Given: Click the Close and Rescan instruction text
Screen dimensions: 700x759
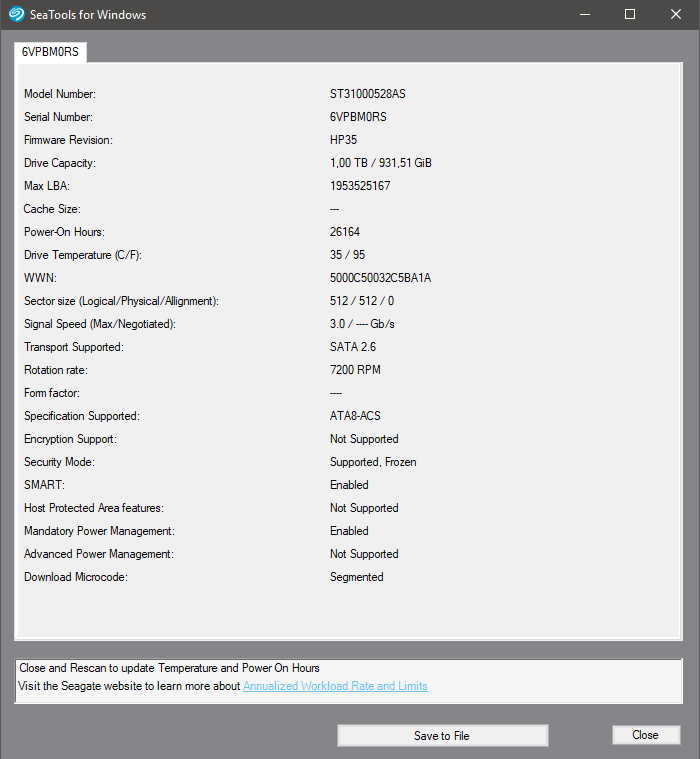Looking at the screenshot, I should point(169,668).
